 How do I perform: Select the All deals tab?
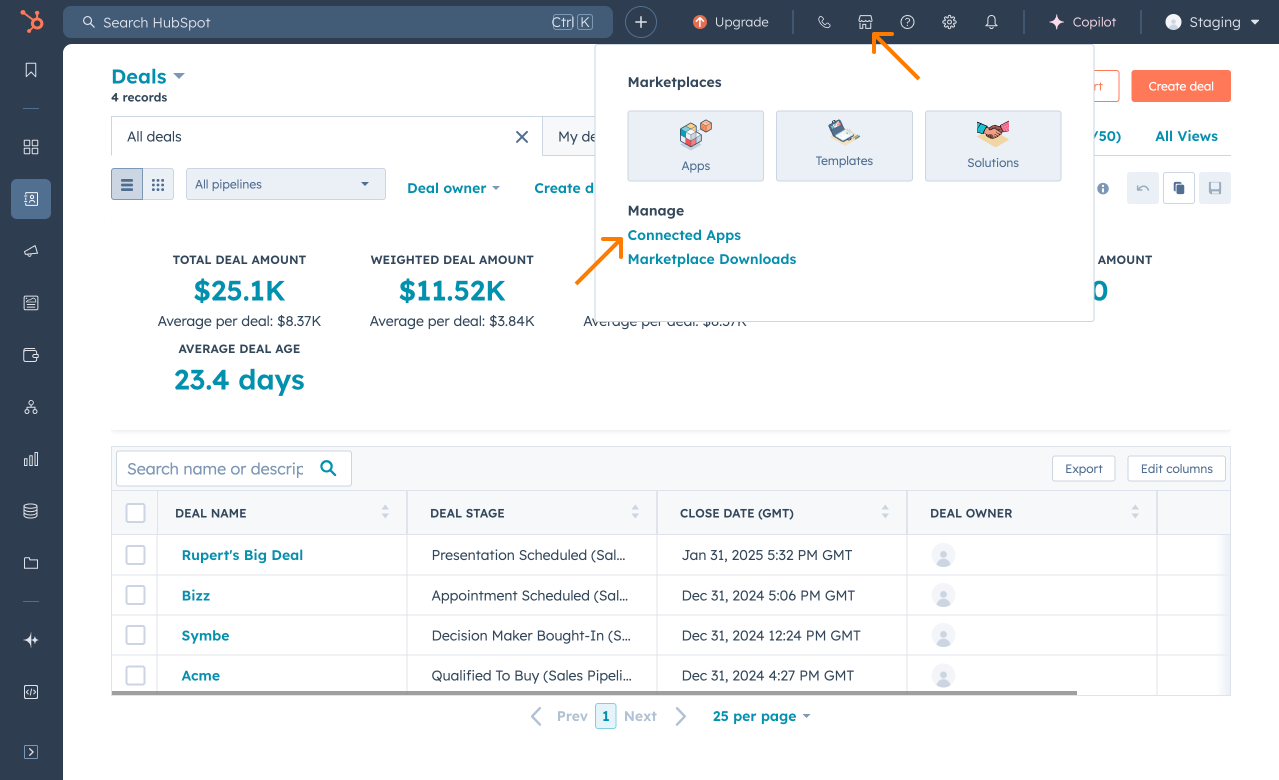[x=326, y=137]
